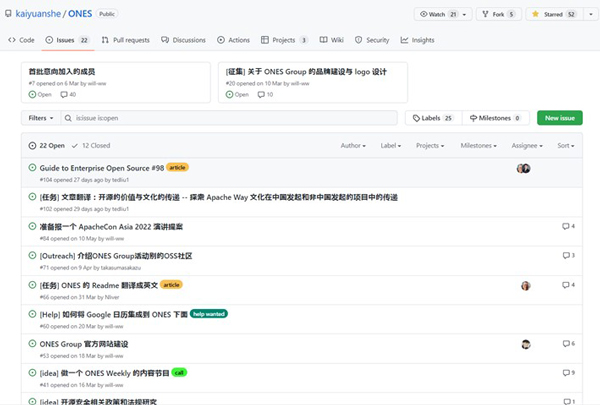This screenshot has height=405, width=600.
Task: Expand the dropdown next to Starred
Action: coord(591,15)
